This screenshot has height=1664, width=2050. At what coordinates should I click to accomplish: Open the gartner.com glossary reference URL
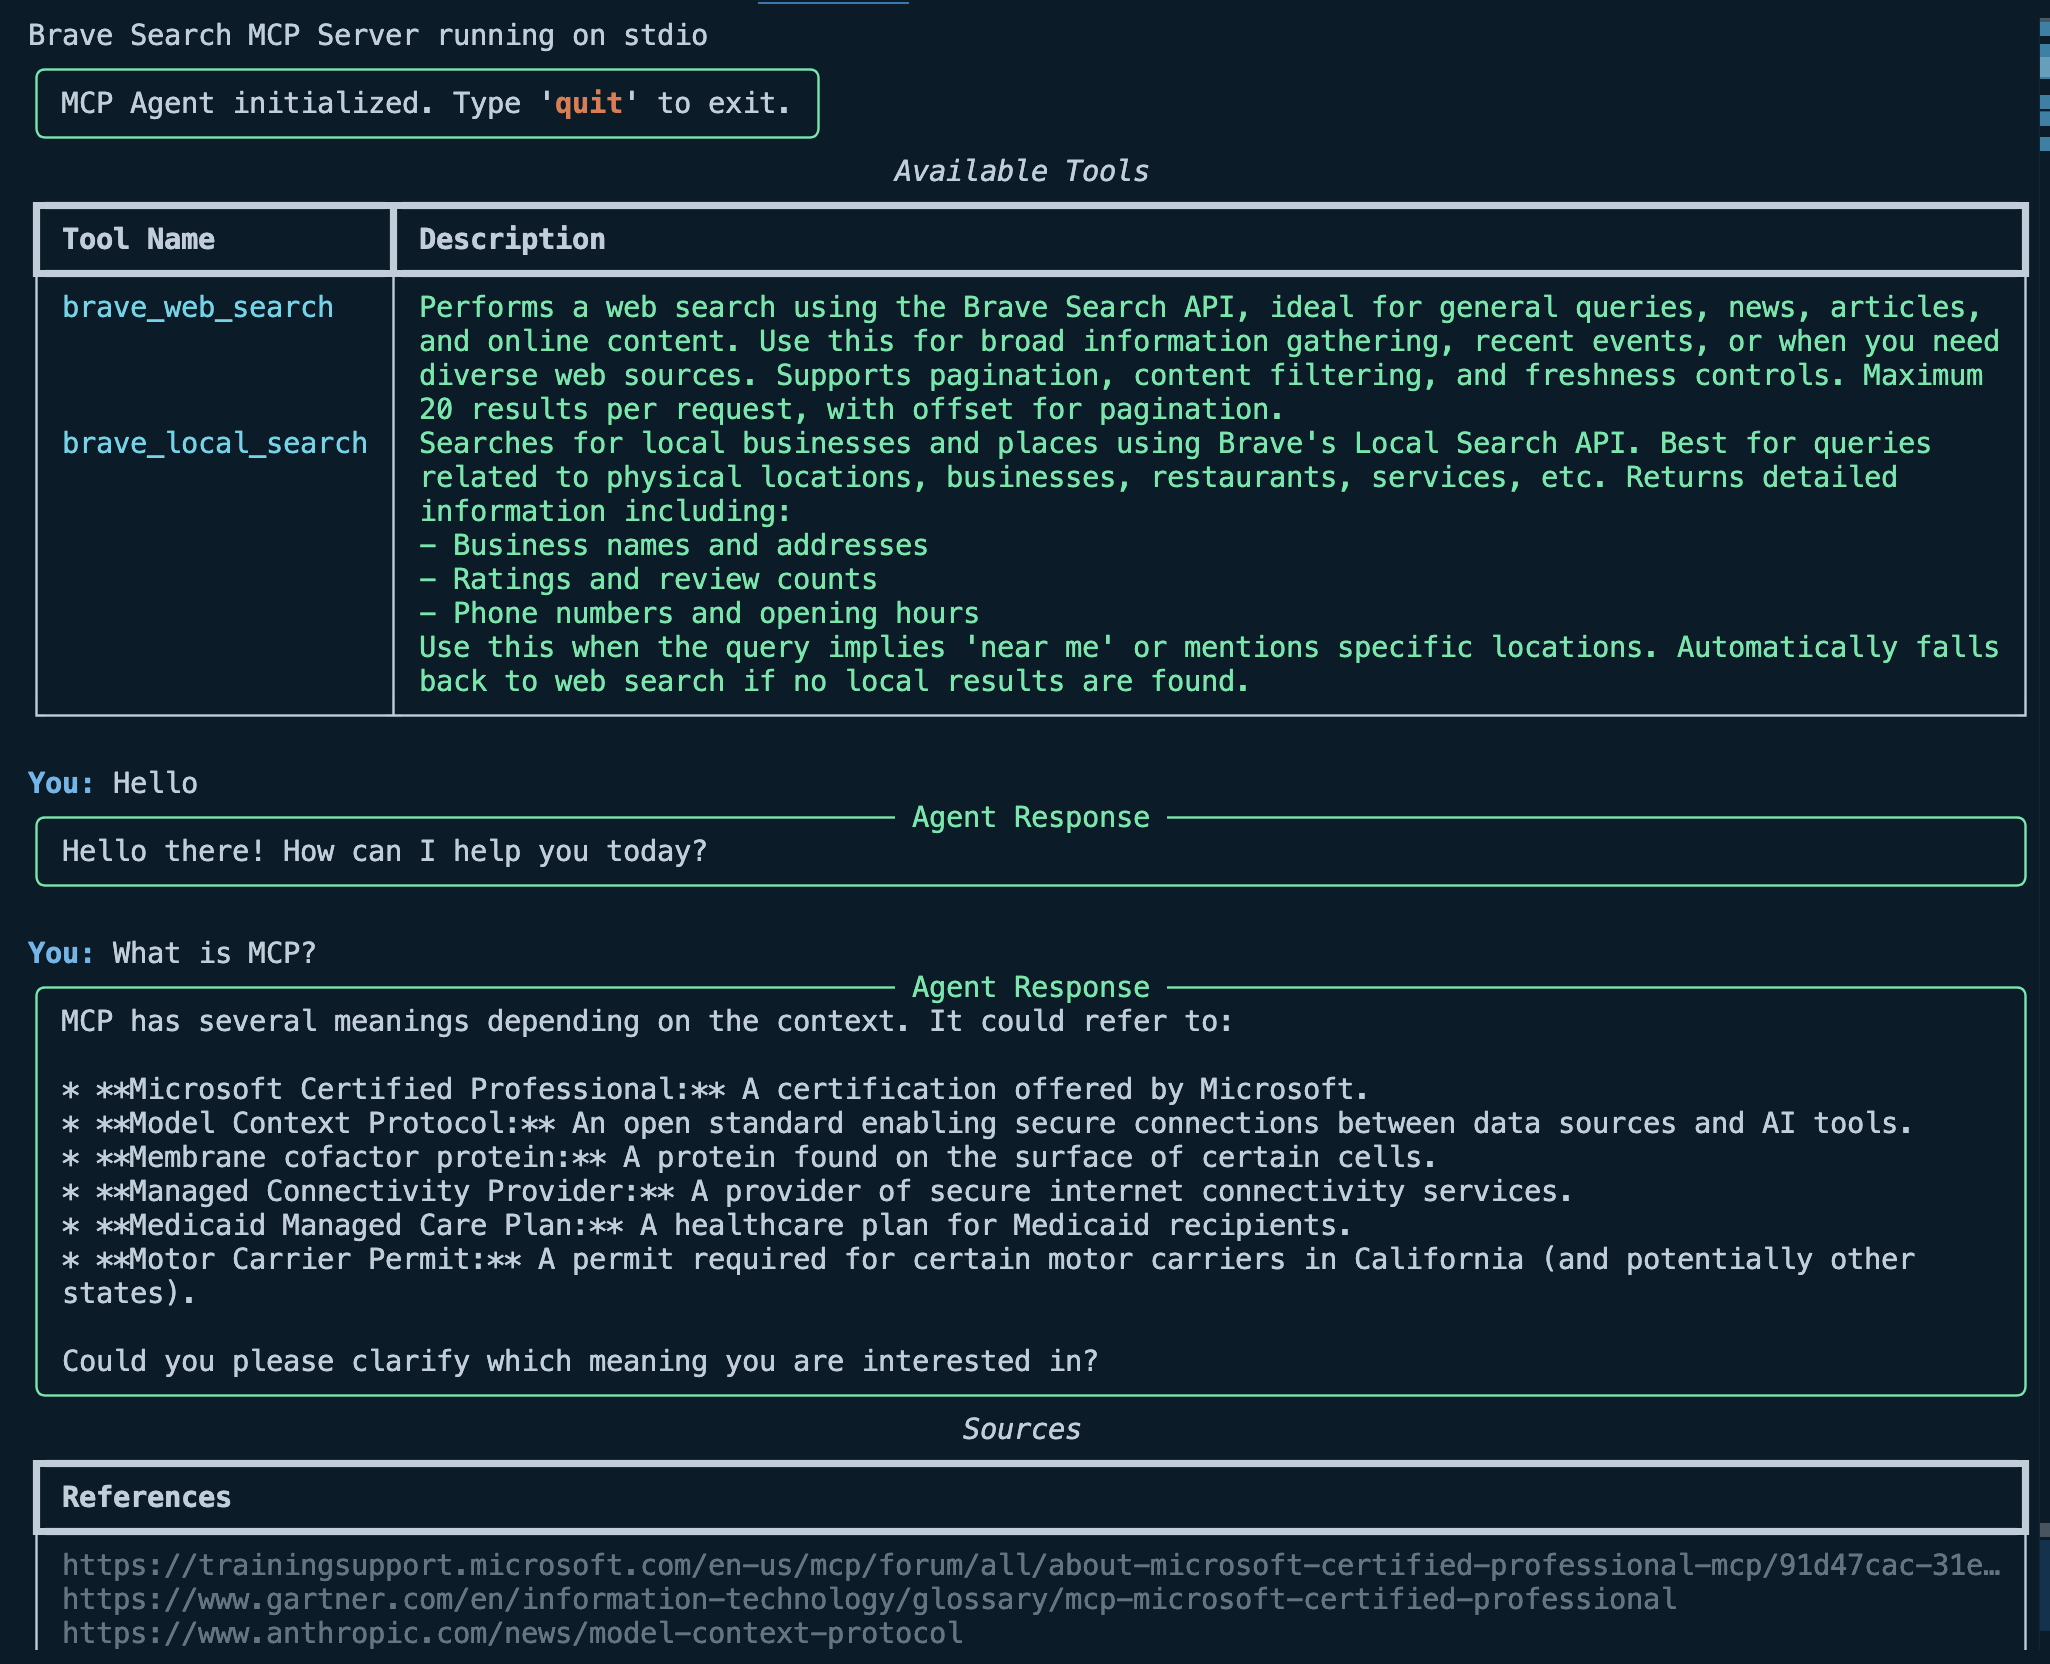[868, 1599]
